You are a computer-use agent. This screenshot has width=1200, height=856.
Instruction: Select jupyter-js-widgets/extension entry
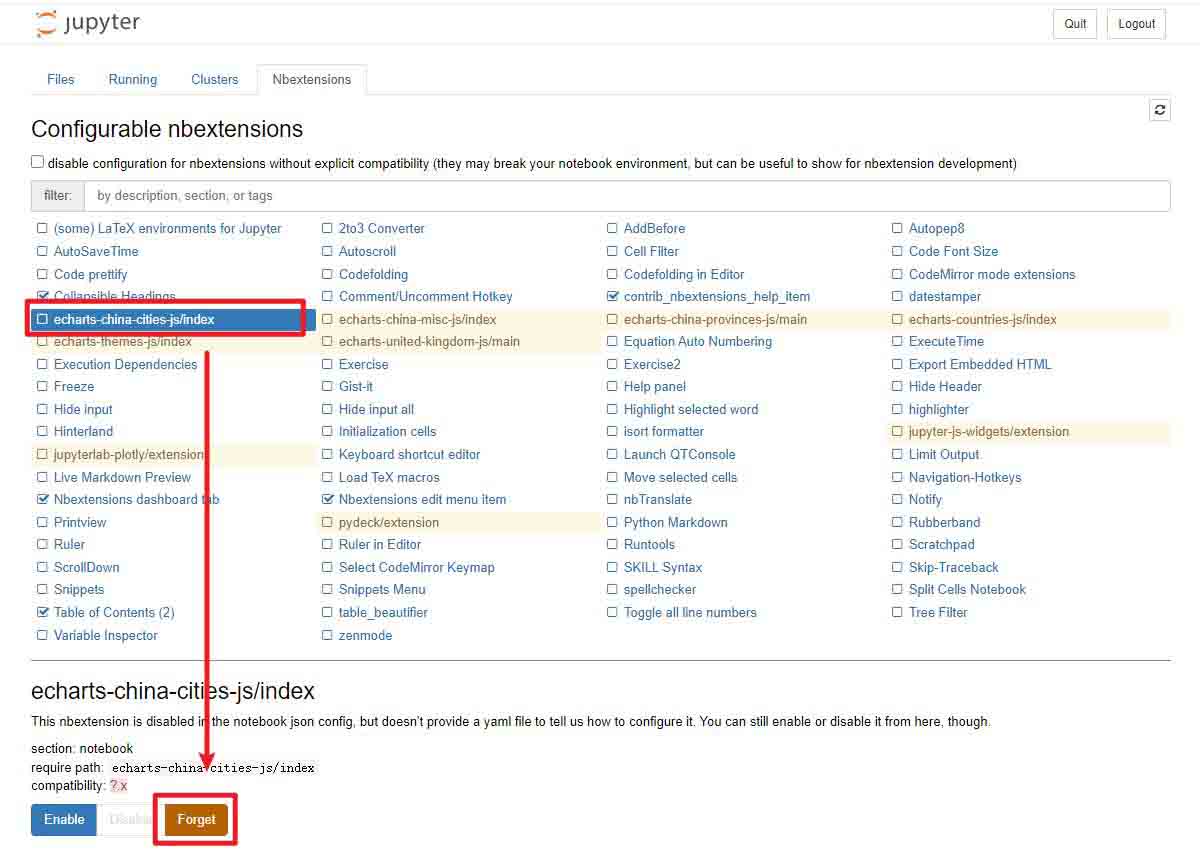[x=989, y=432]
